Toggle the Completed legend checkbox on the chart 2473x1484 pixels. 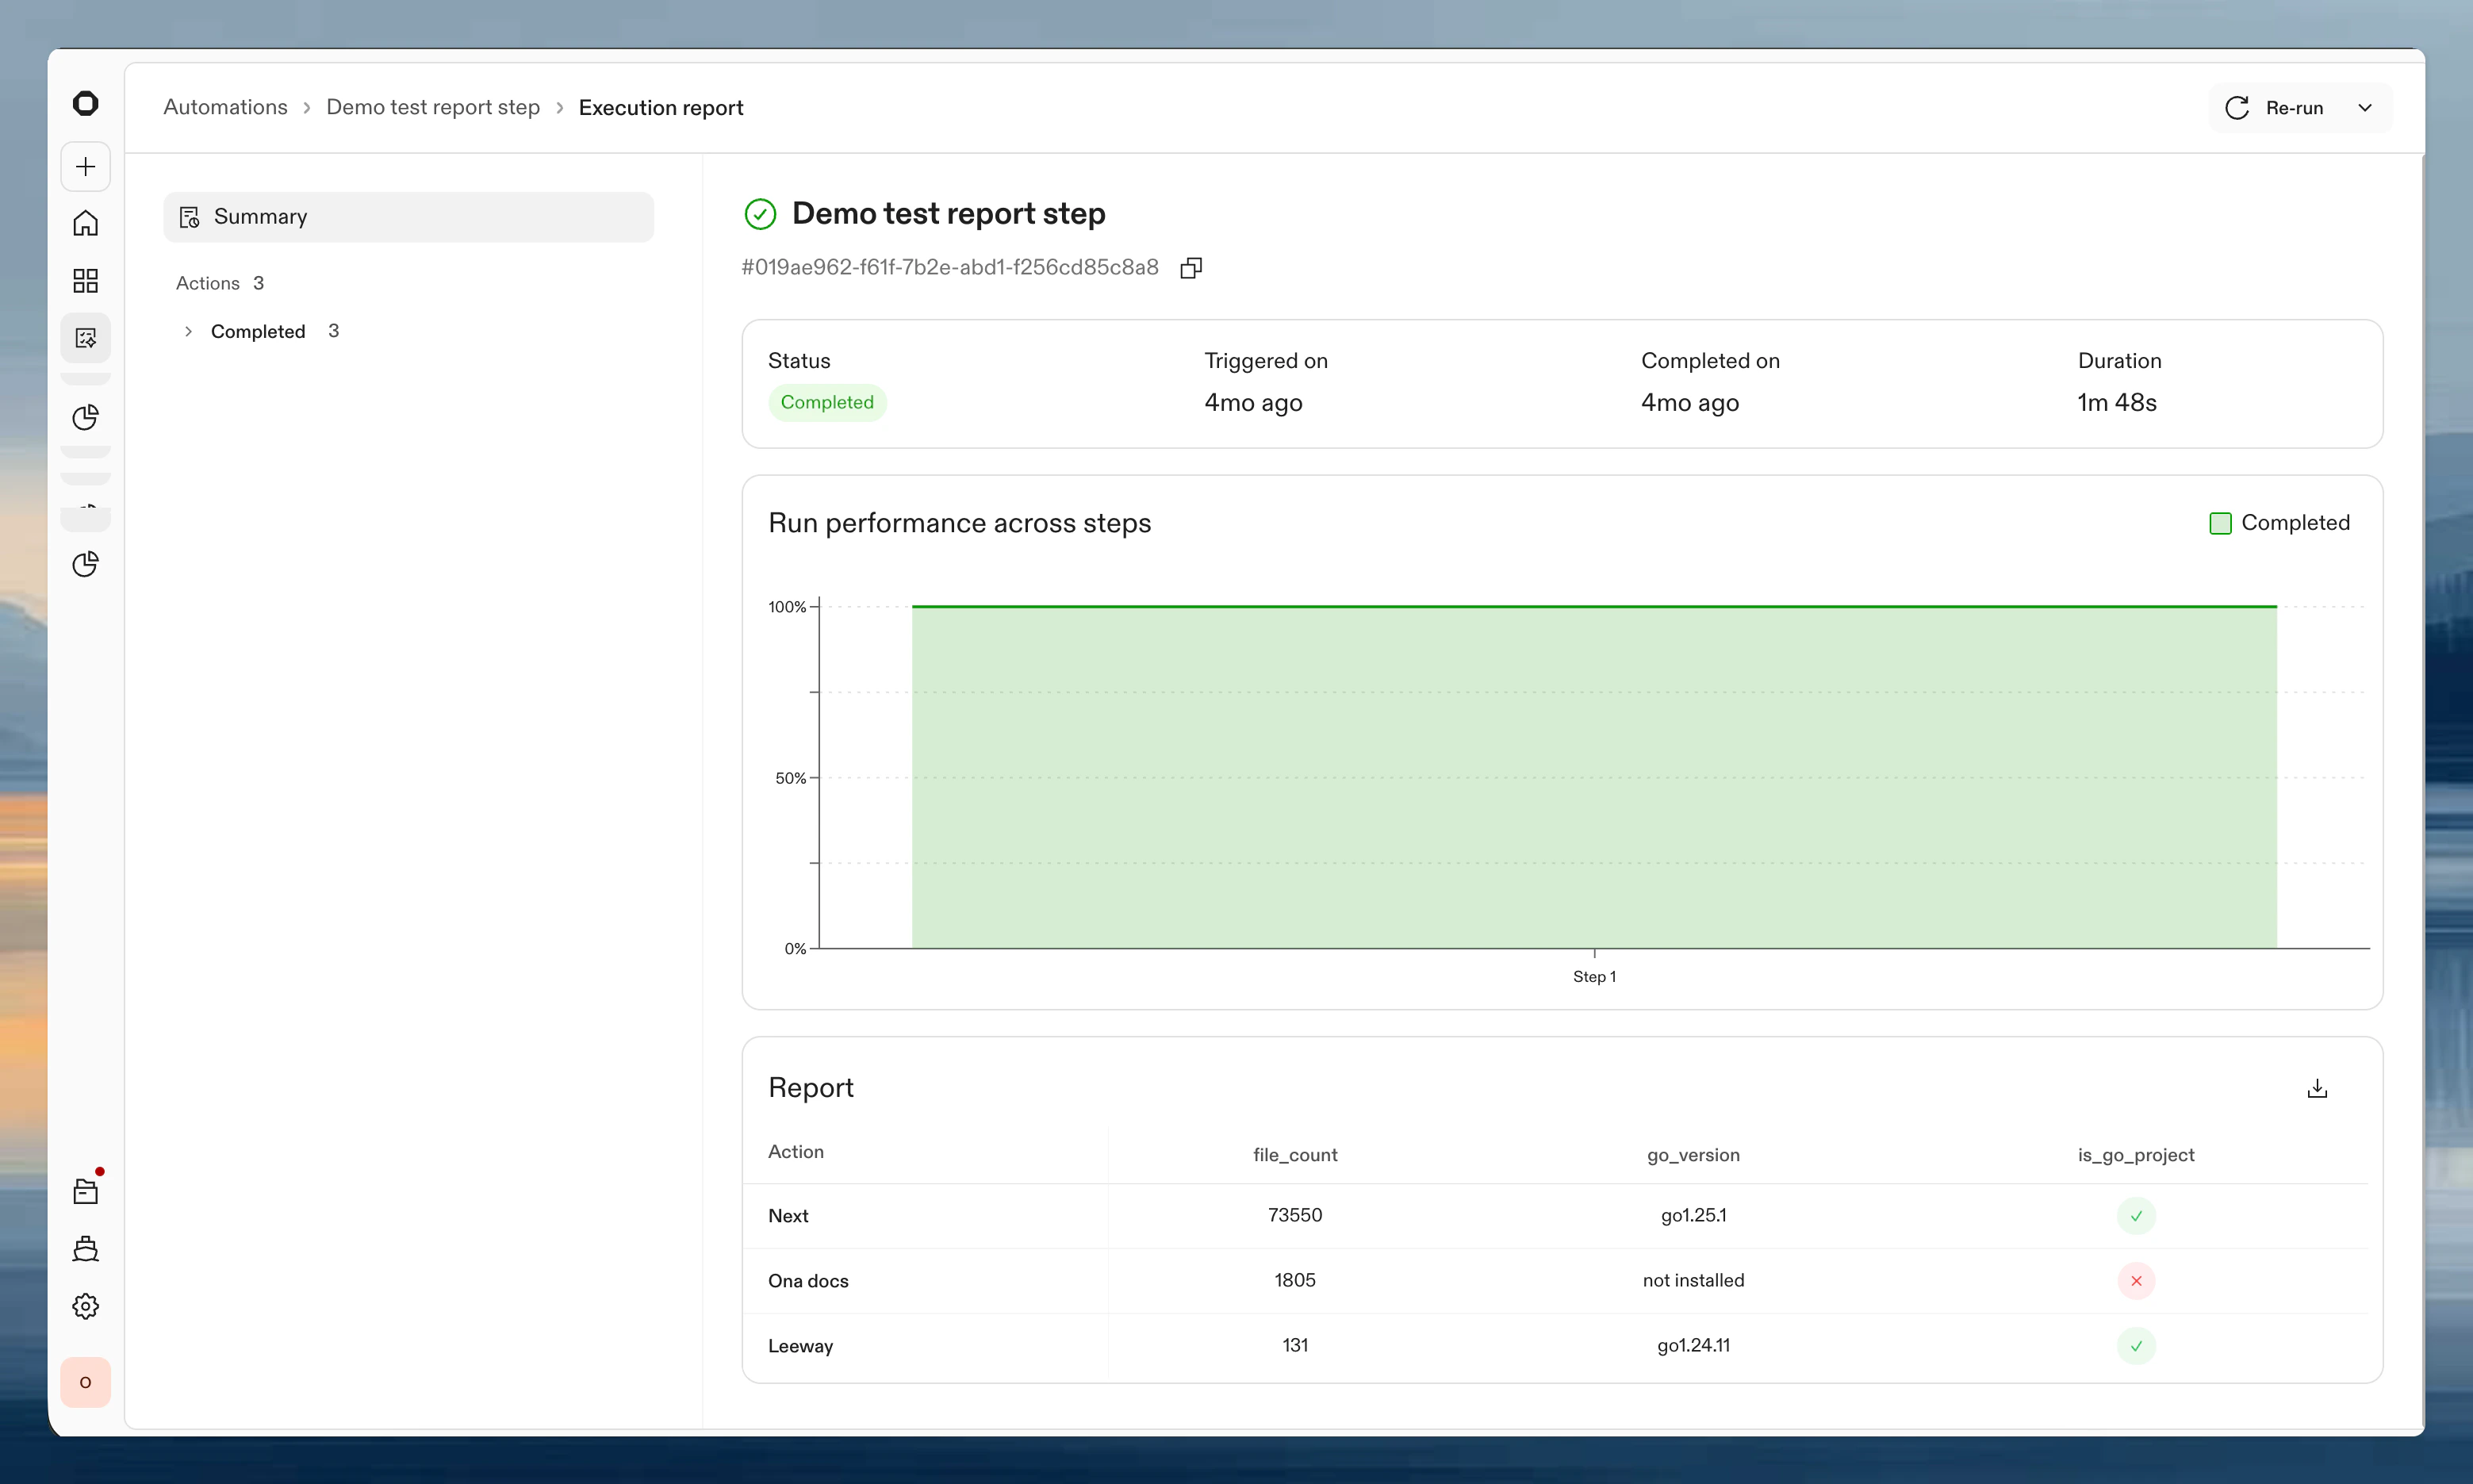tap(2220, 522)
